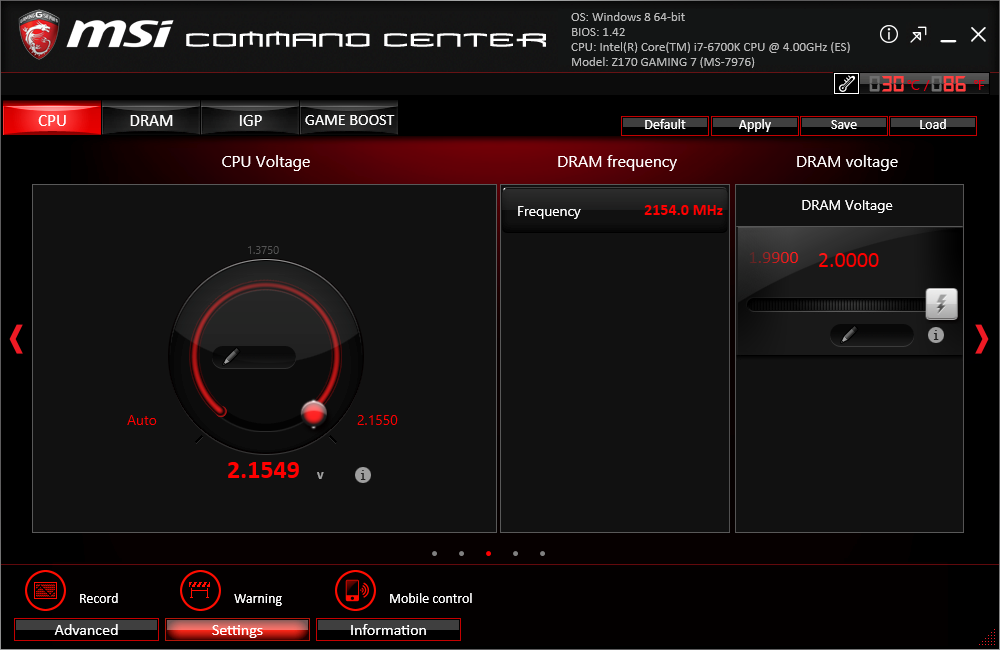Open the Record icon

[45, 591]
